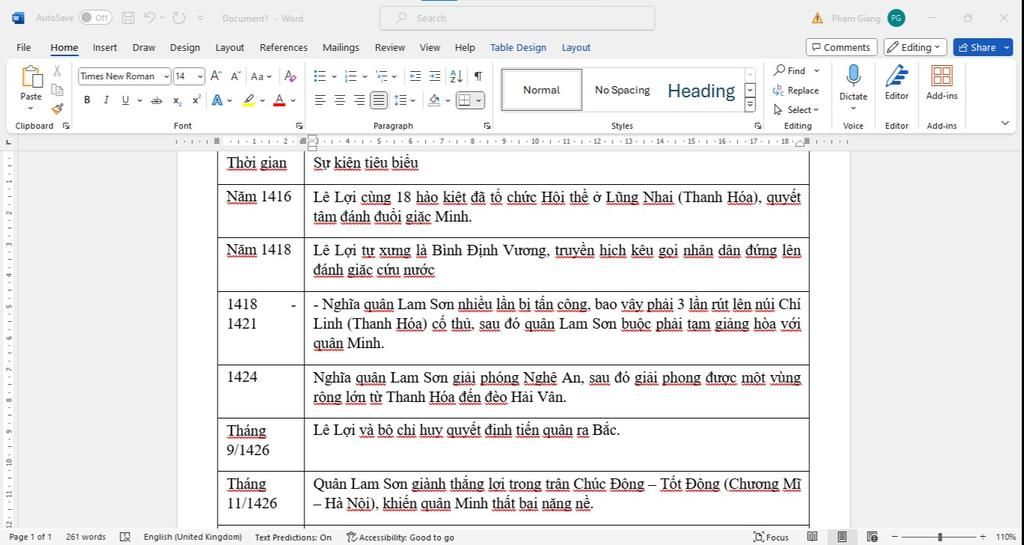This screenshot has height=545, width=1024.
Task: Click the Comments button
Action: (x=841, y=47)
